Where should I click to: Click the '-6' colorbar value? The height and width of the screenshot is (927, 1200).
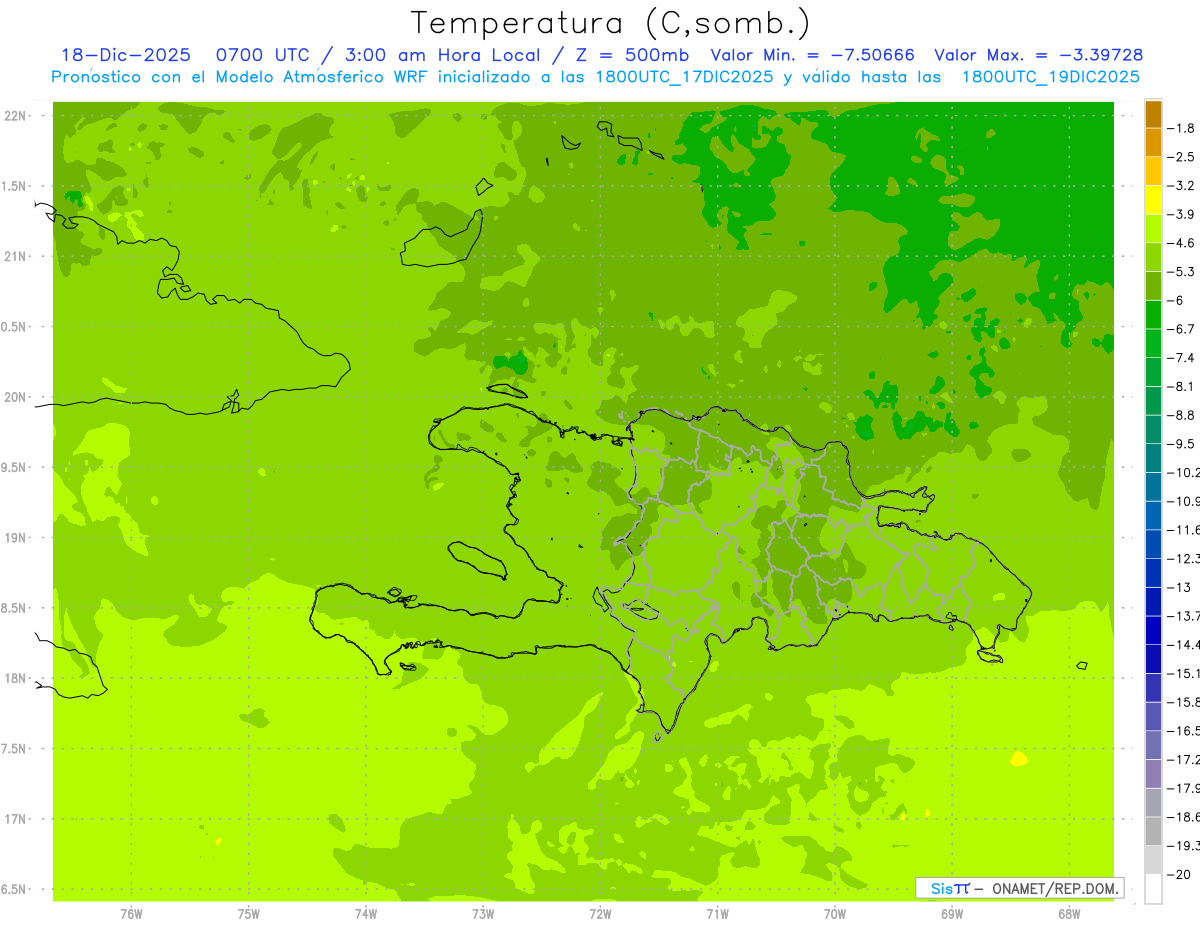click(x=1177, y=300)
